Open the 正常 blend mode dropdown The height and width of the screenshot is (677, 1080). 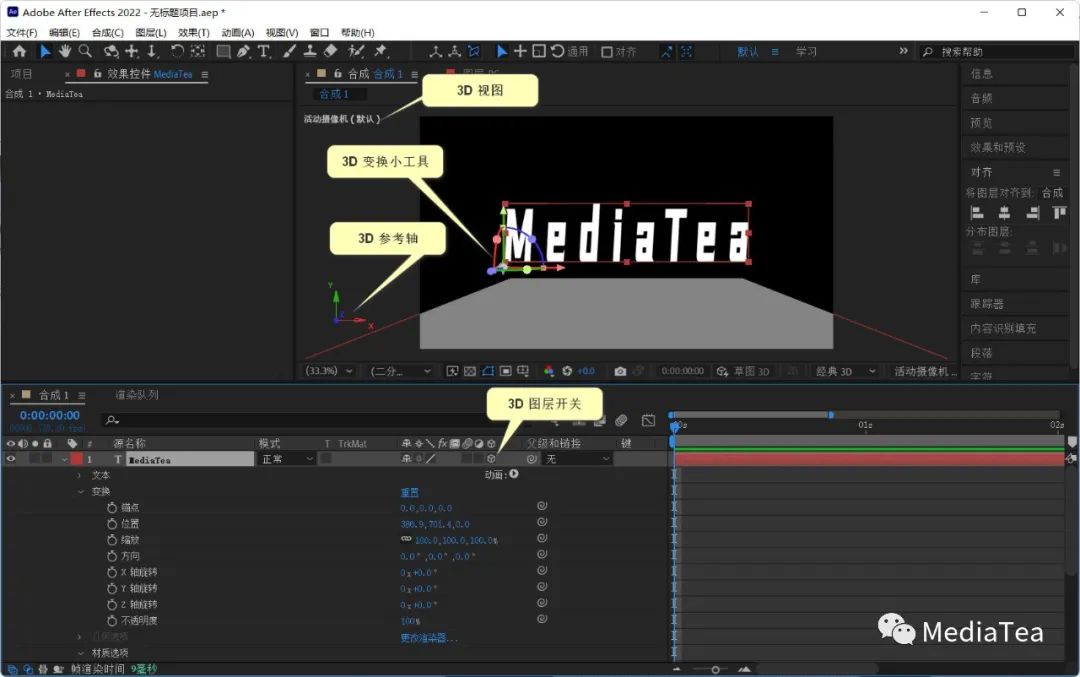coord(287,459)
